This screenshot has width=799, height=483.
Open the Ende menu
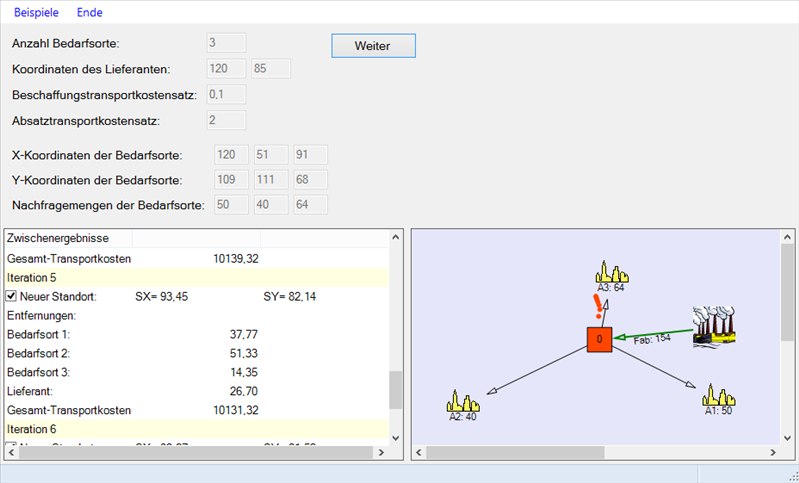pos(90,13)
